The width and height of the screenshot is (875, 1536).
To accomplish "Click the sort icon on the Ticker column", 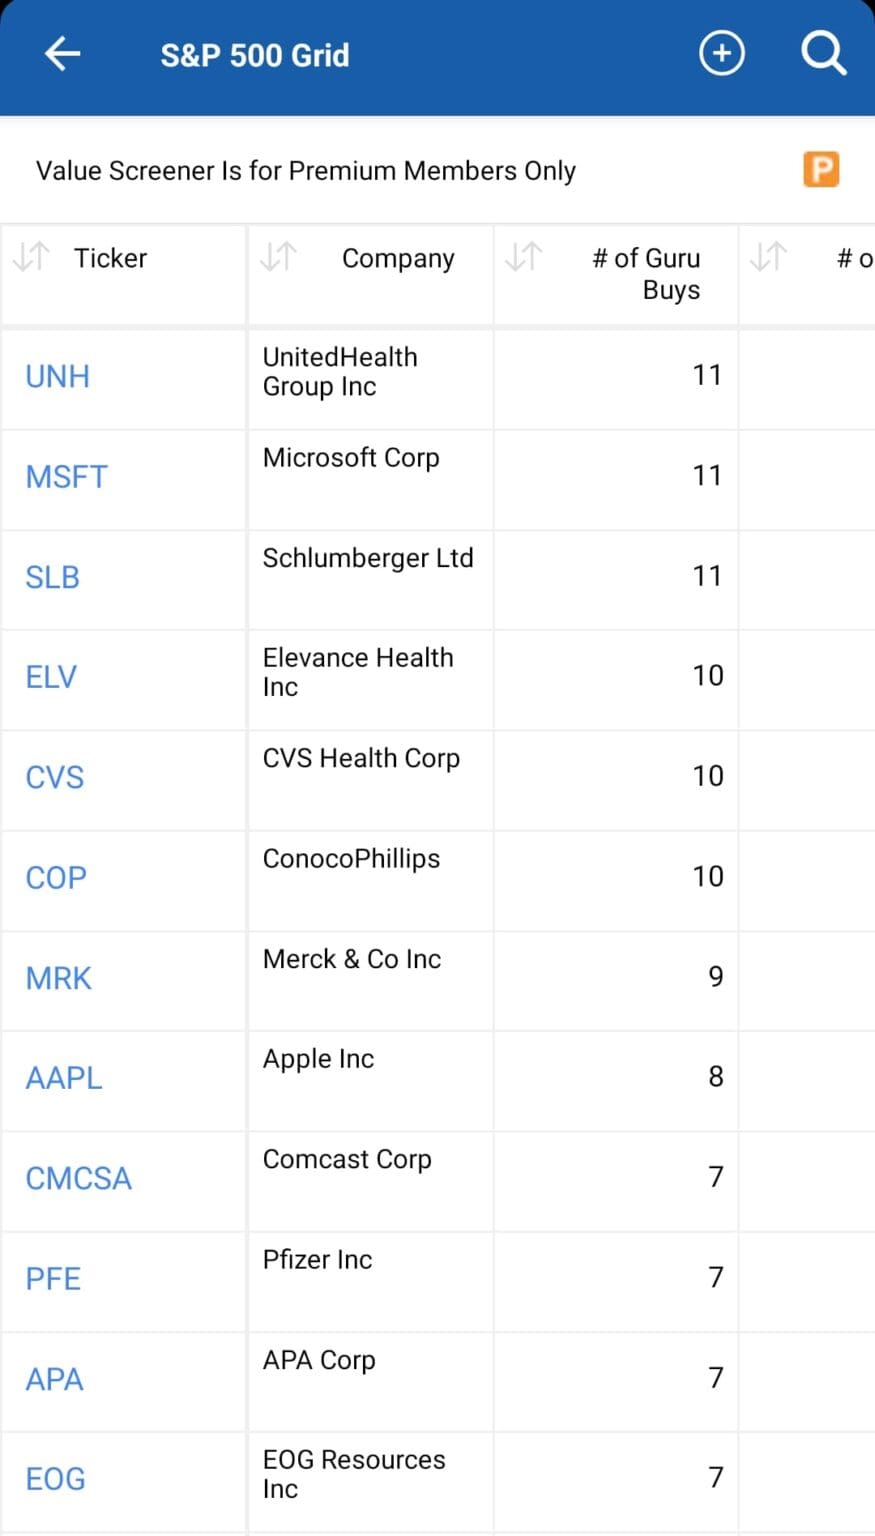I will coord(30,257).
